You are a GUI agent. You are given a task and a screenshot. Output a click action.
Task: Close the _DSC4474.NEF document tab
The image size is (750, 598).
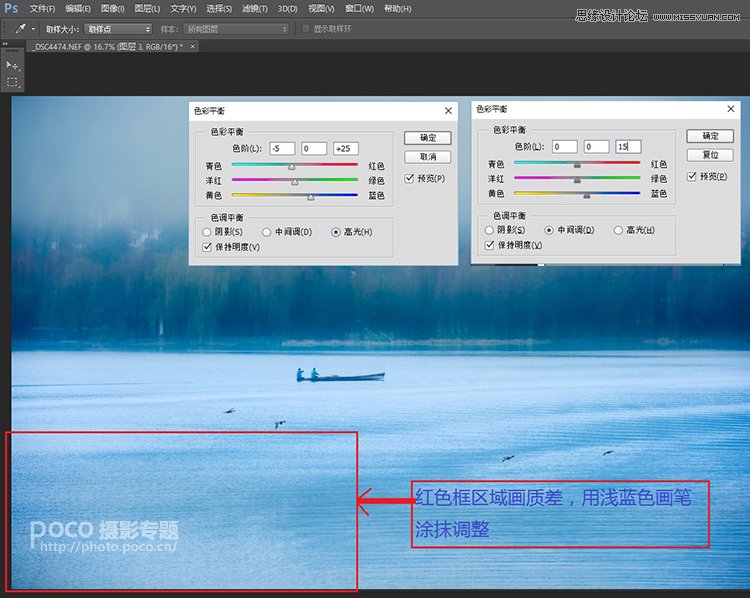click(x=193, y=46)
